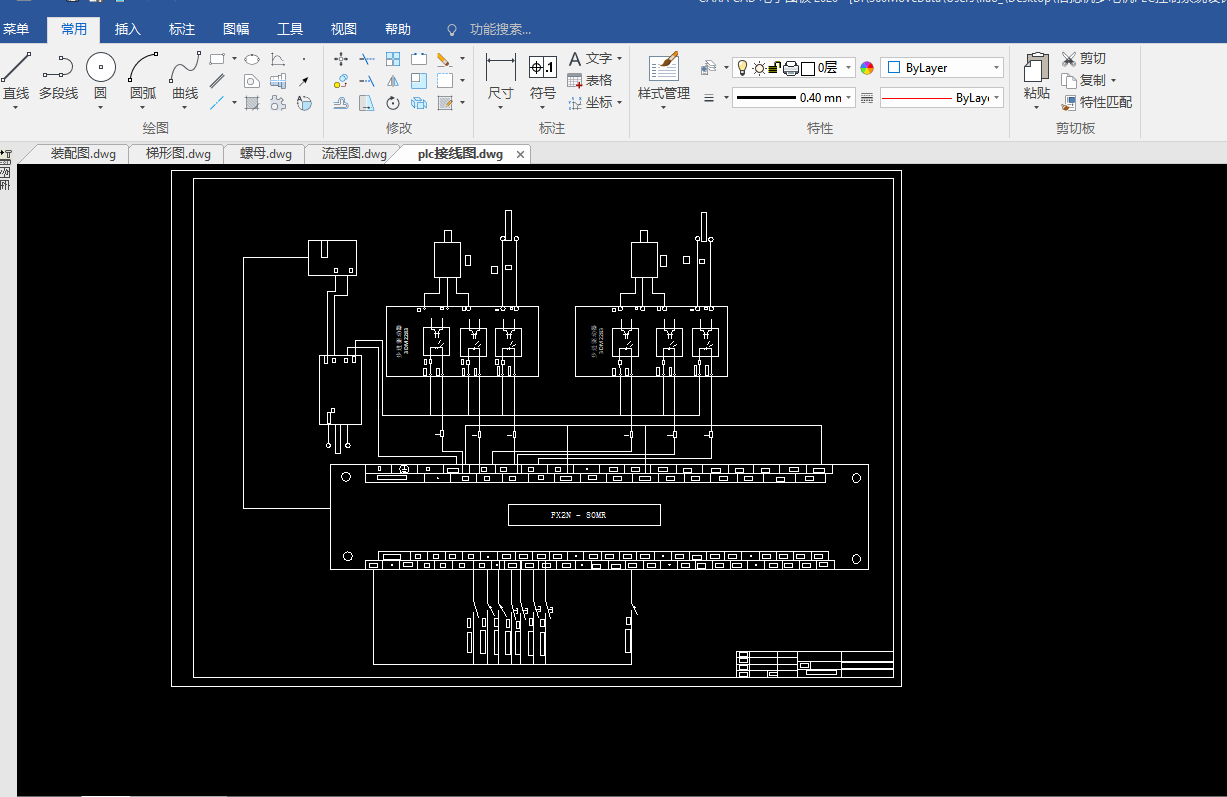The height and width of the screenshot is (797, 1227).
Task: Toggle the layer print icon
Action: tap(790, 68)
